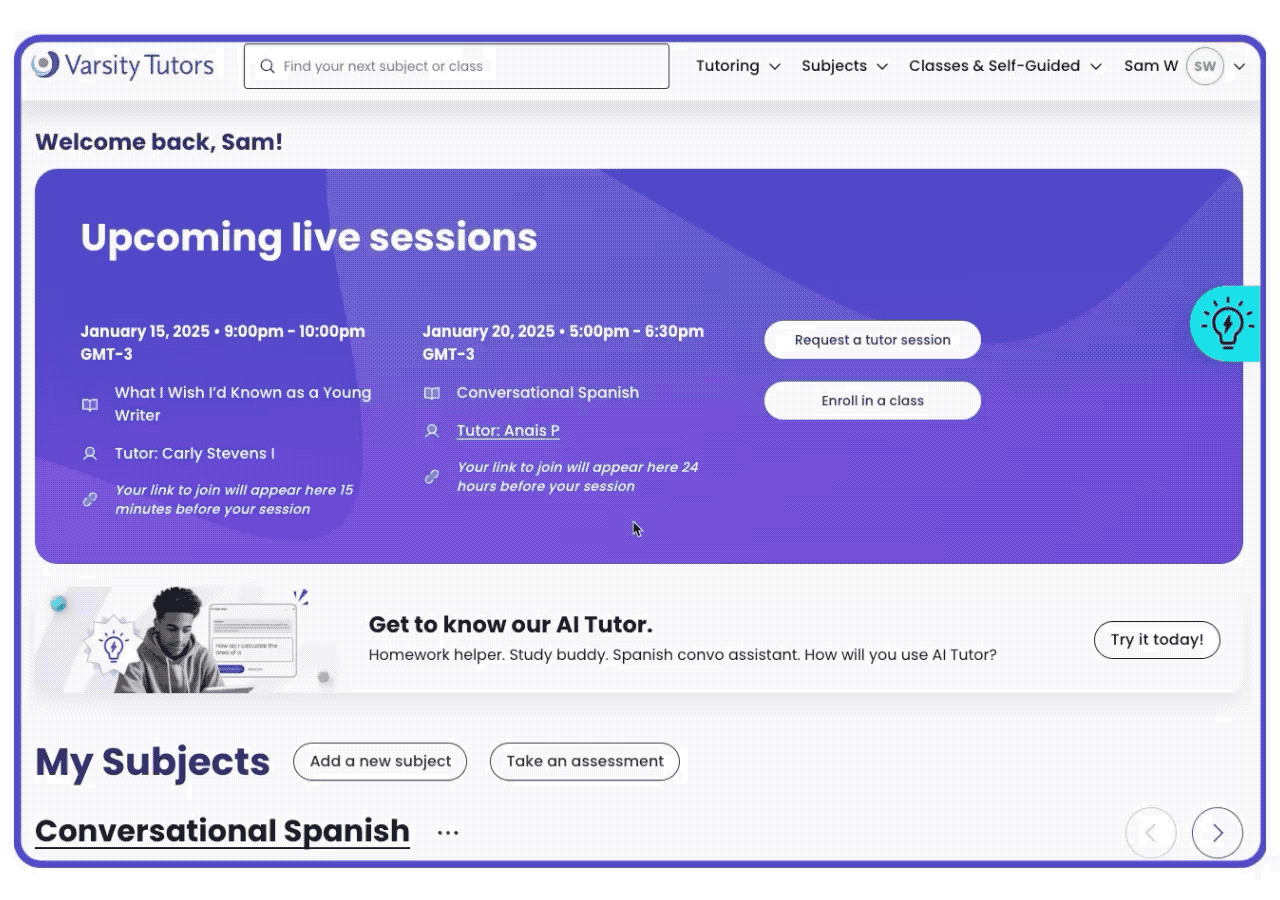Screen dimensions: 1280x900
Task: Click the link icon under Anais P session
Action: (432, 477)
